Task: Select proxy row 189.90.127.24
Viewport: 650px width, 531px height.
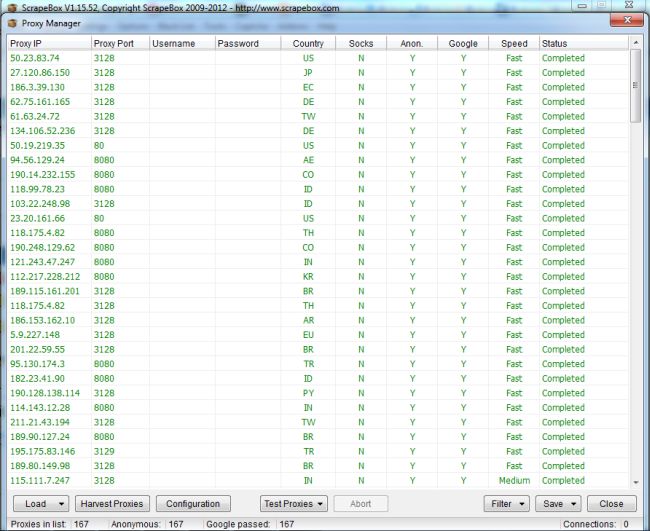Action: (318, 437)
